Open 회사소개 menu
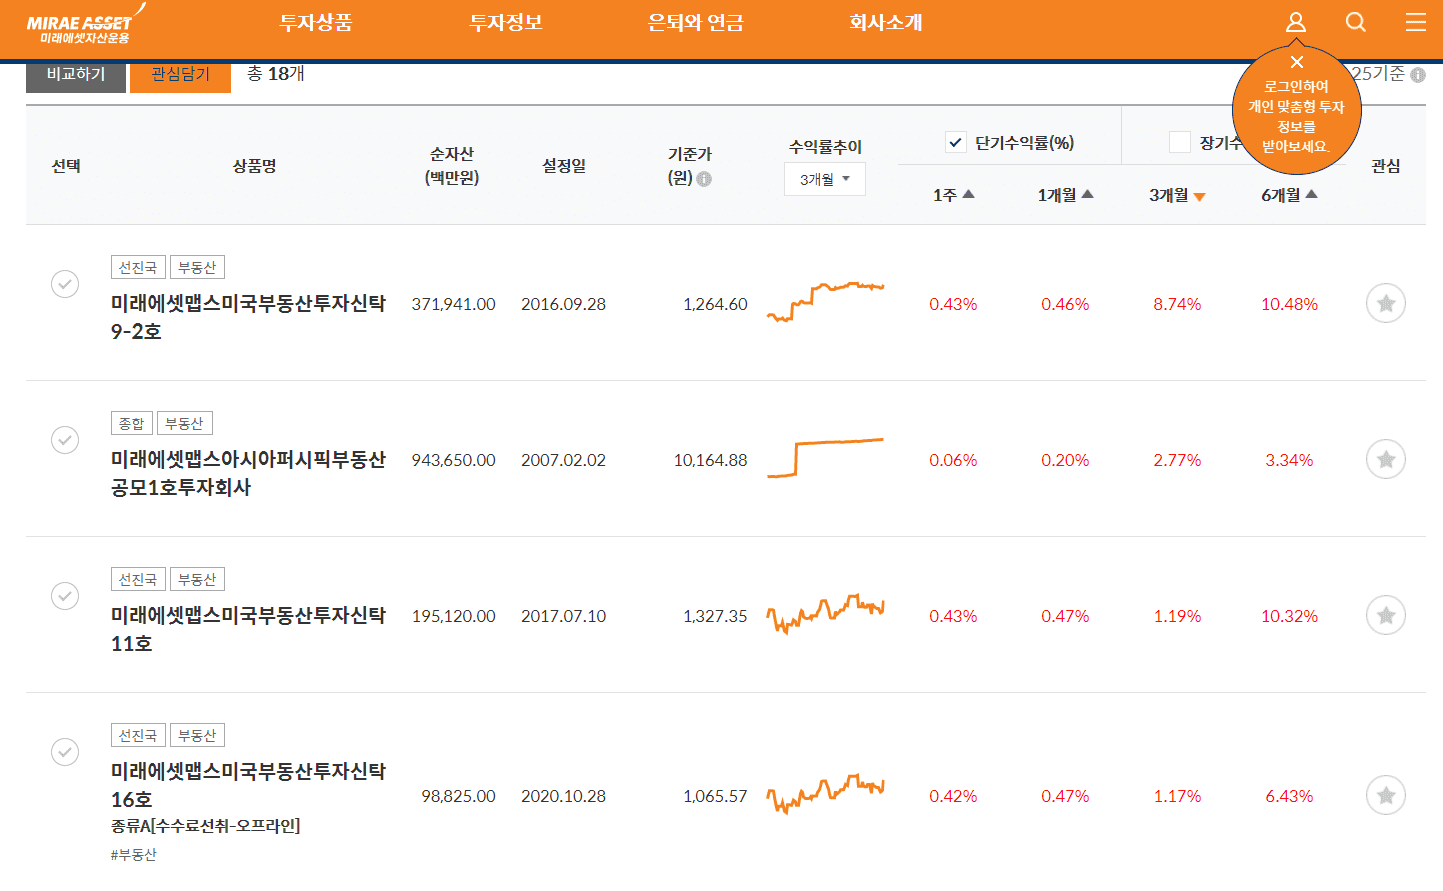Viewport: 1443px width, 891px height. [886, 23]
